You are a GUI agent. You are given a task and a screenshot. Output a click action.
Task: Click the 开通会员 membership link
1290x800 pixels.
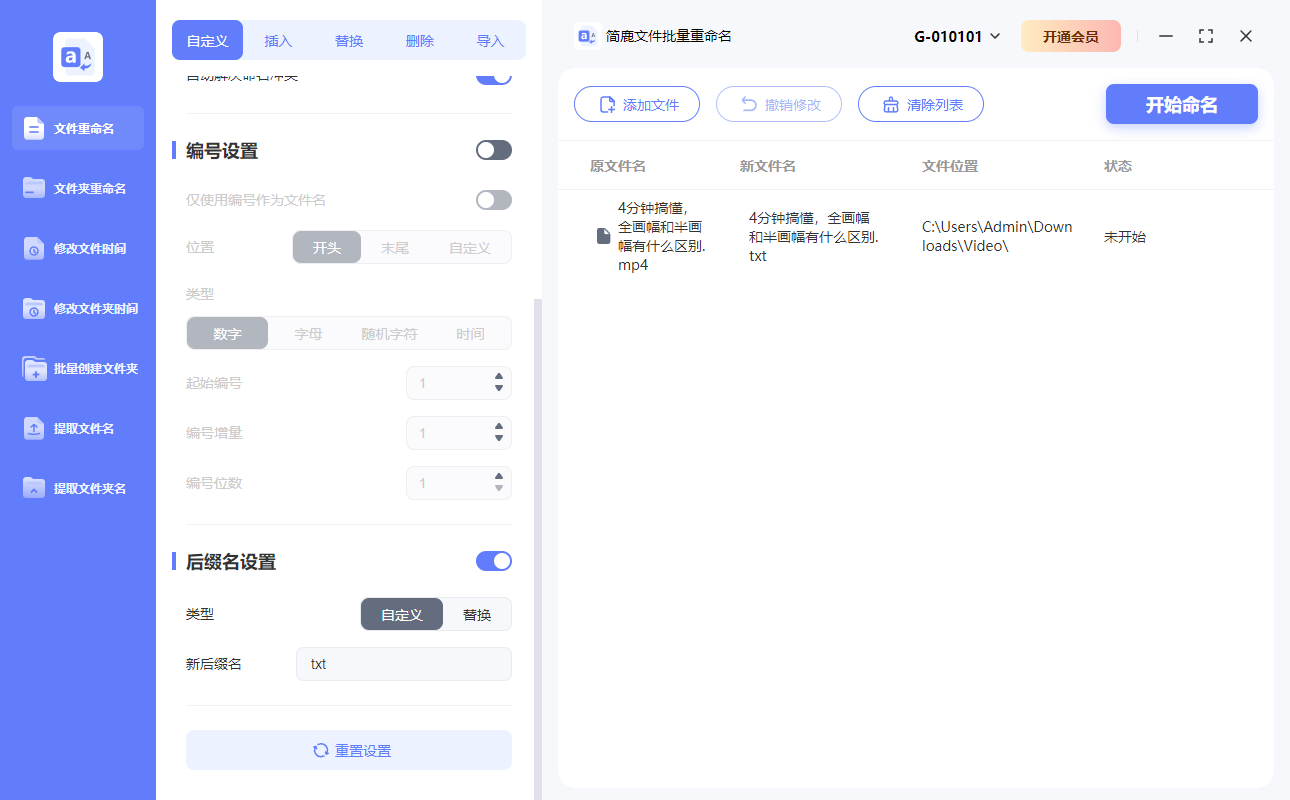pyautogui.click(x=1070, y=35)
